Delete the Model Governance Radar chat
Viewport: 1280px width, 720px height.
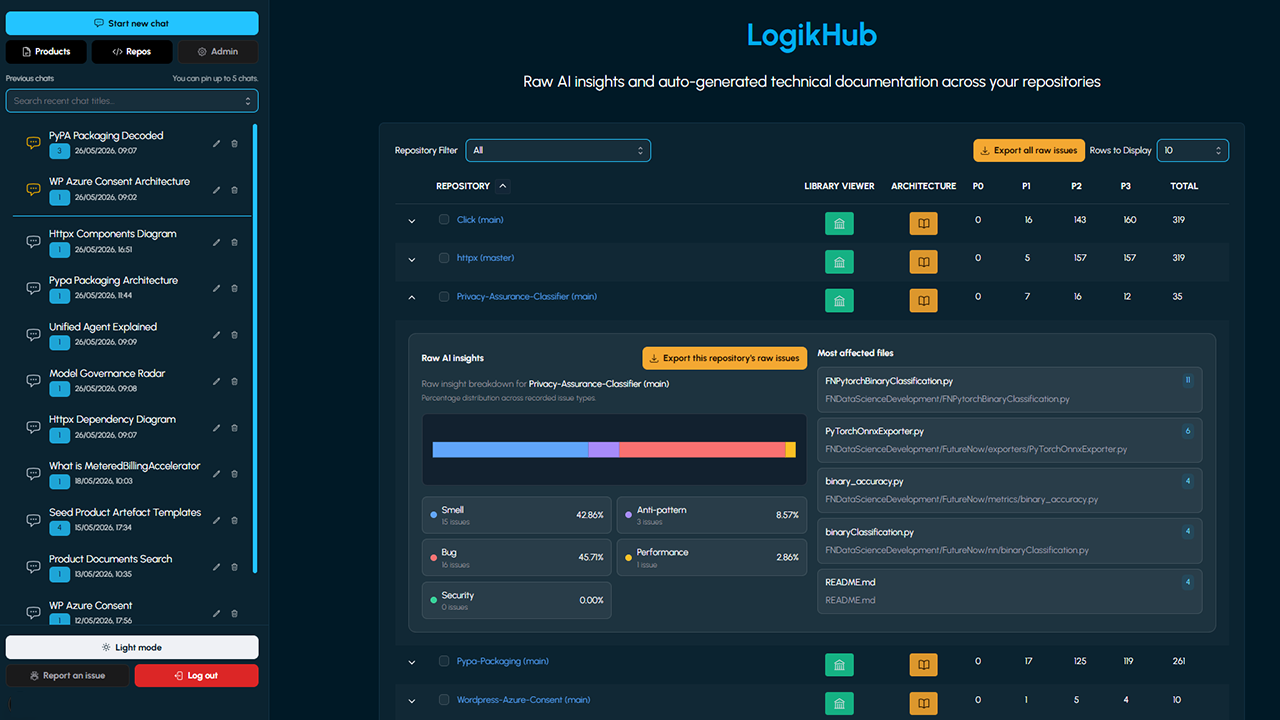click(235, 382)
